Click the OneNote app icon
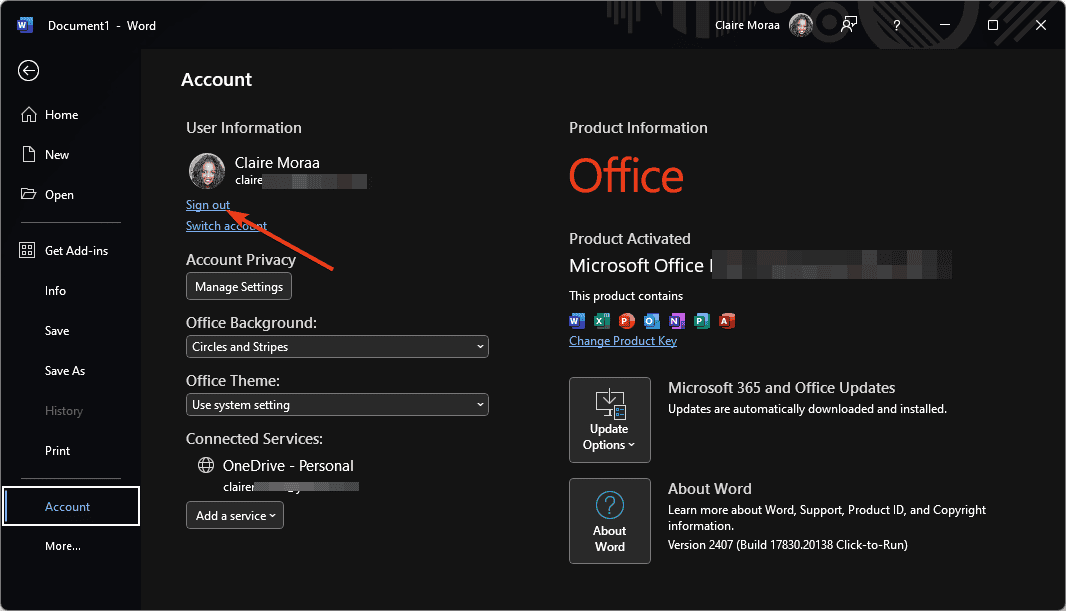The image size is (1066, 611). coord(676,320)
